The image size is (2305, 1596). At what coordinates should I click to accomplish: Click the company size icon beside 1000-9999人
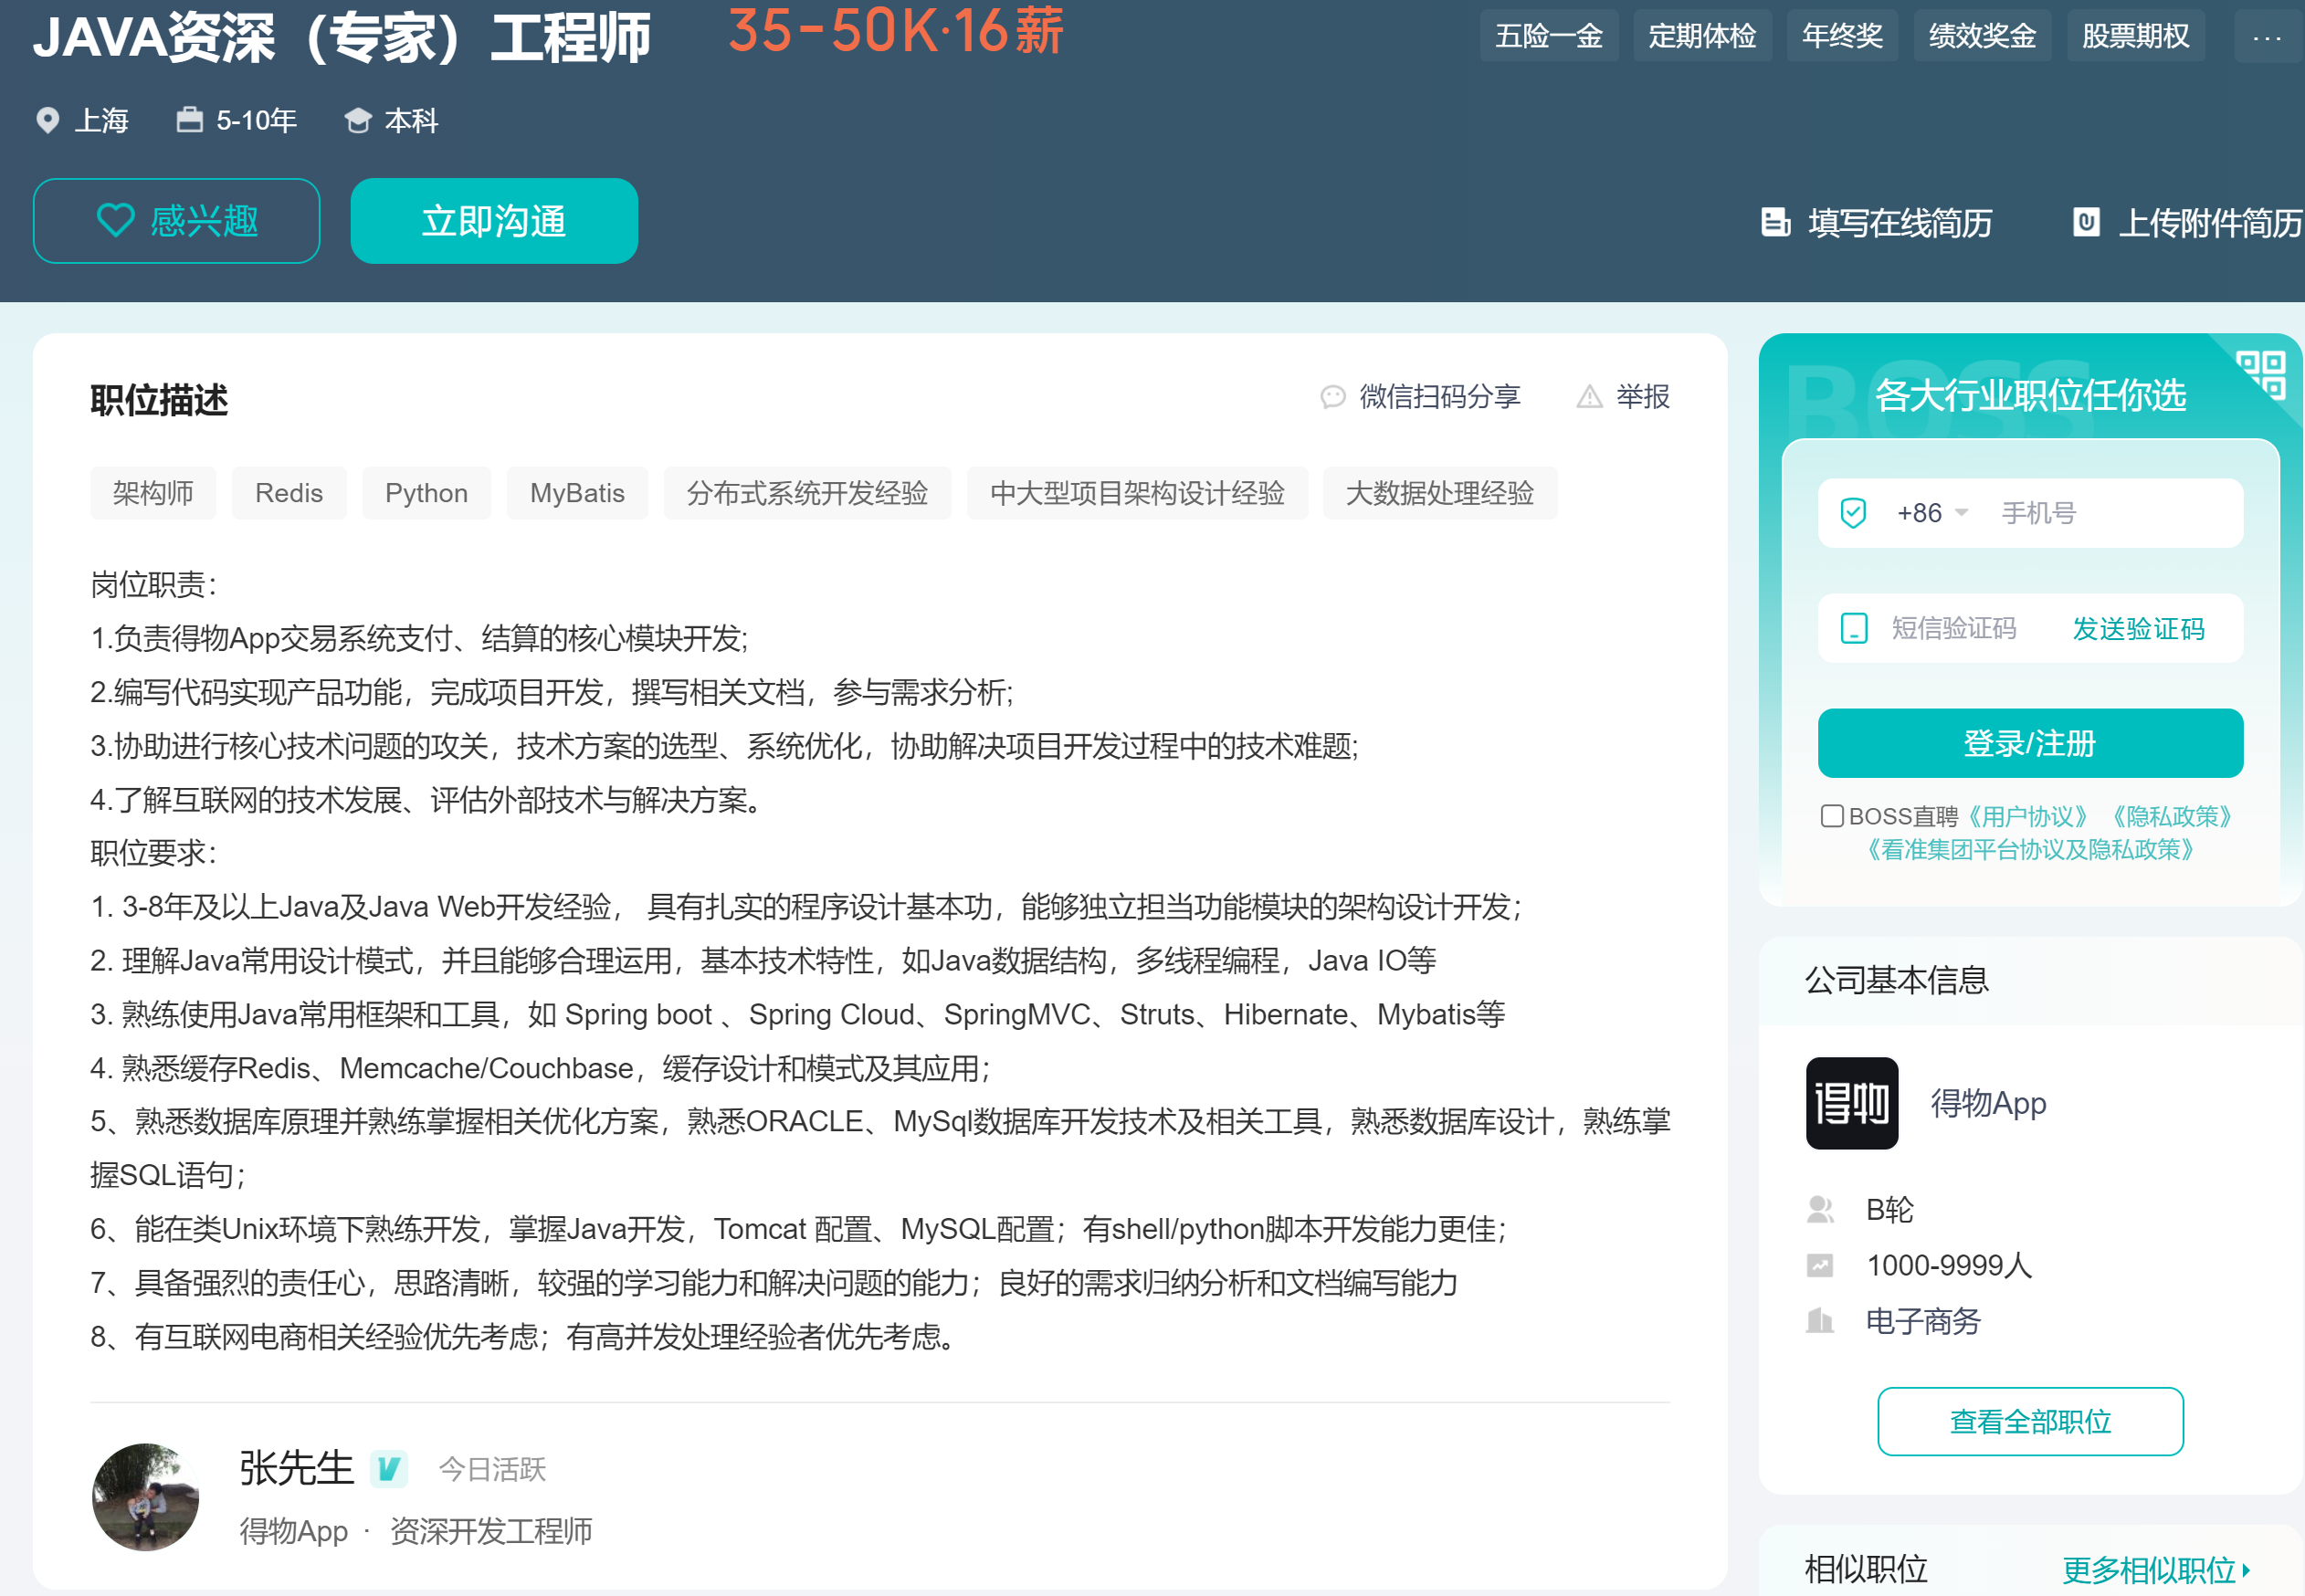(1820, 1266)
